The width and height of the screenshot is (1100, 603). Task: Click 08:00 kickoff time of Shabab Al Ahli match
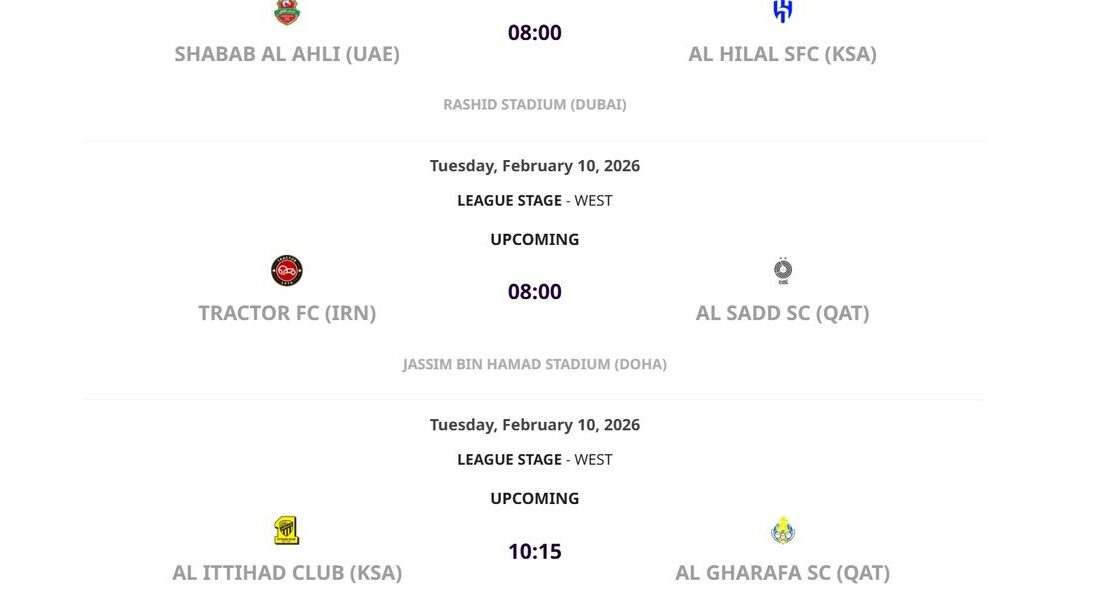click(535, 33)
